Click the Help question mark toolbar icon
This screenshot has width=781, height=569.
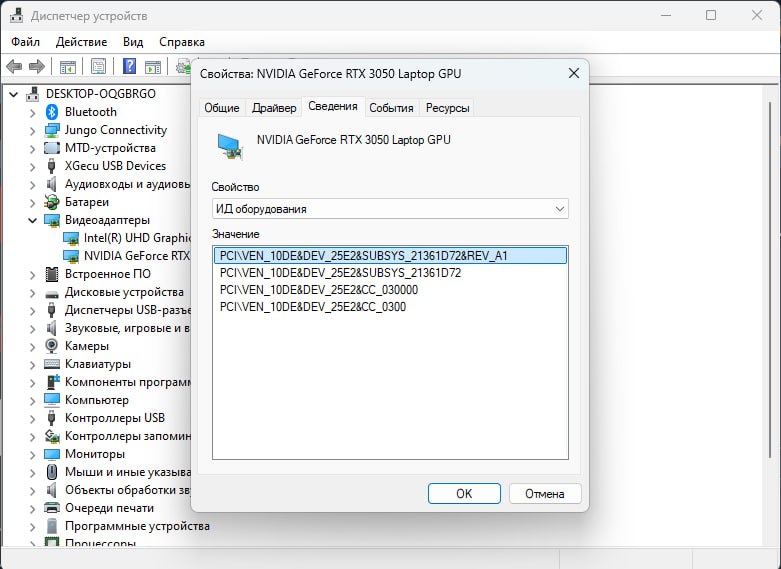(x=129, y=66)
